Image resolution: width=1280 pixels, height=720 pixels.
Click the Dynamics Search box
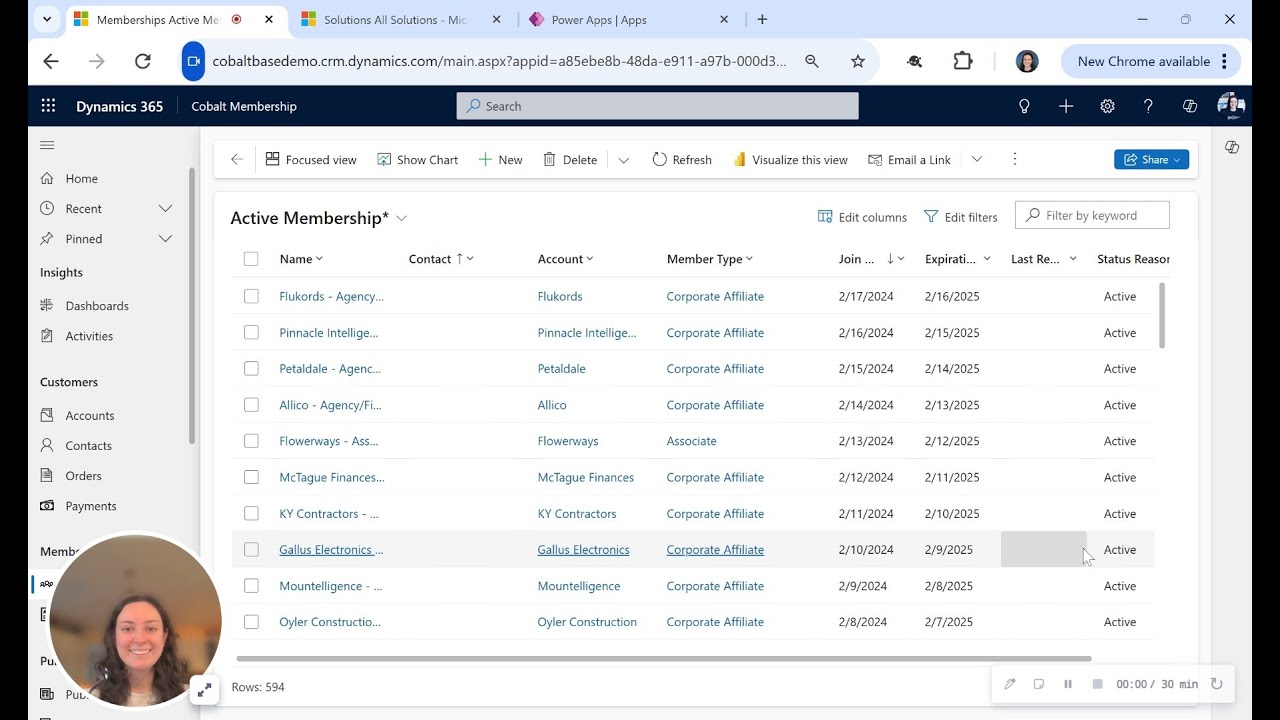657,106
